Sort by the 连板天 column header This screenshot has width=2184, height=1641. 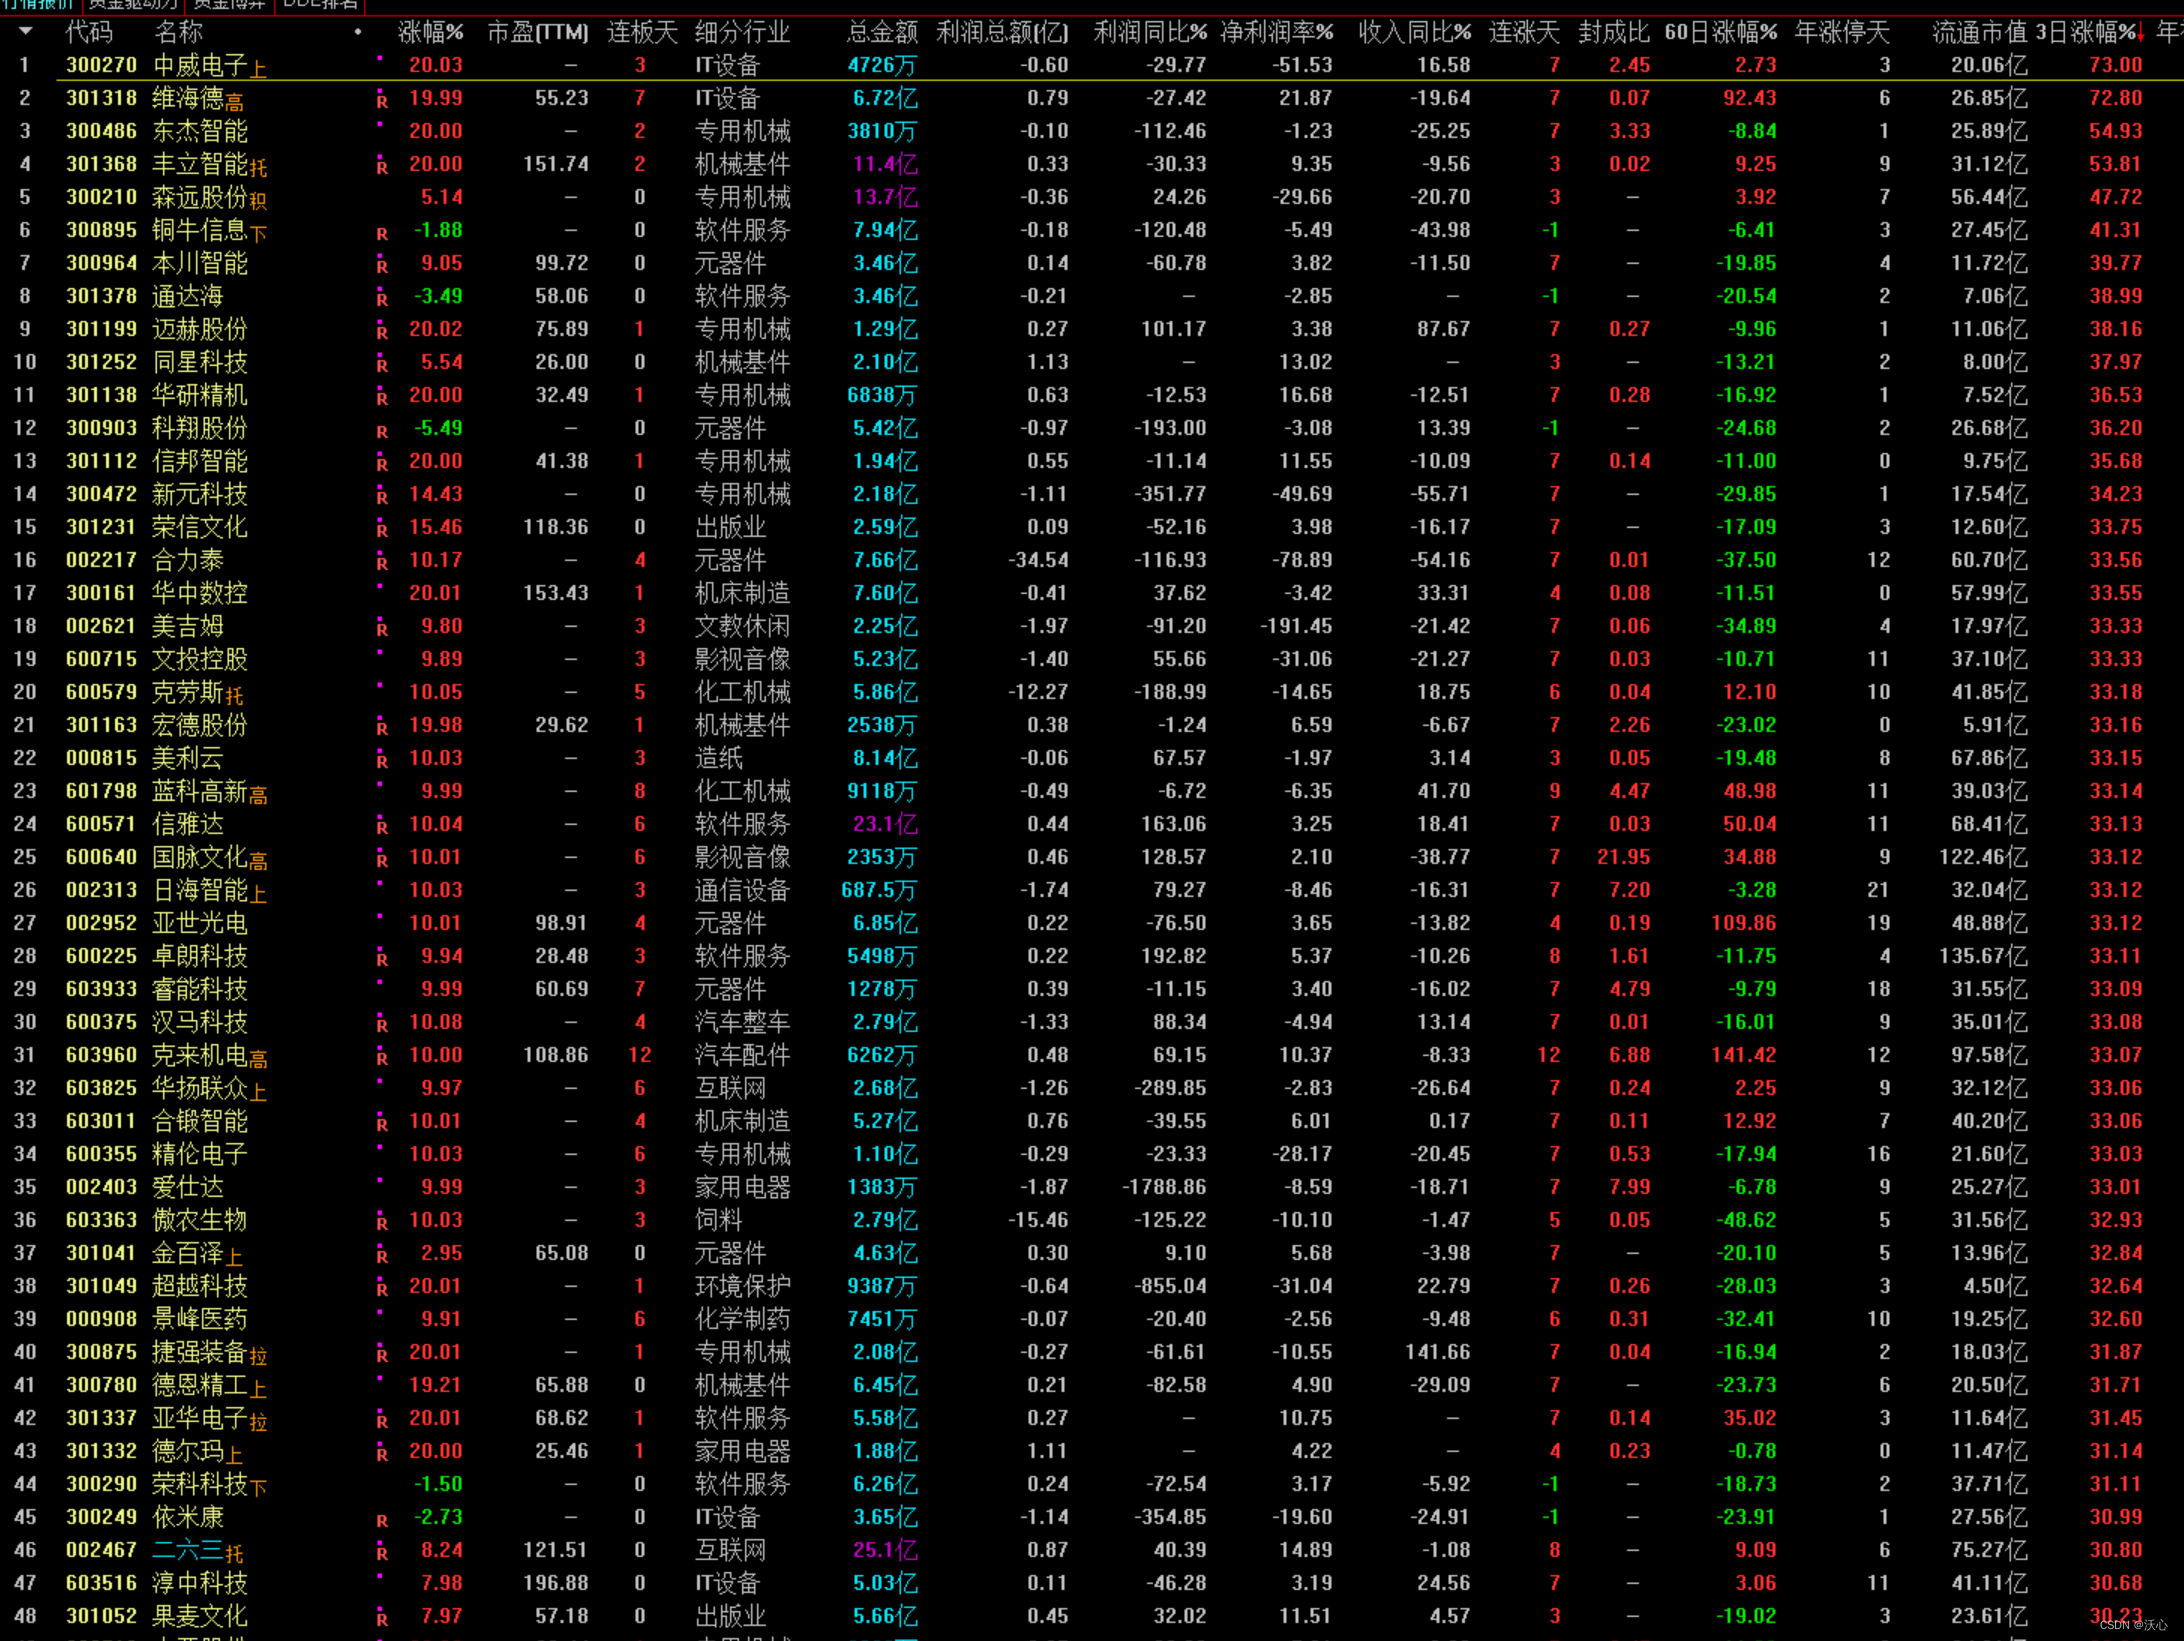pos(642,32)
